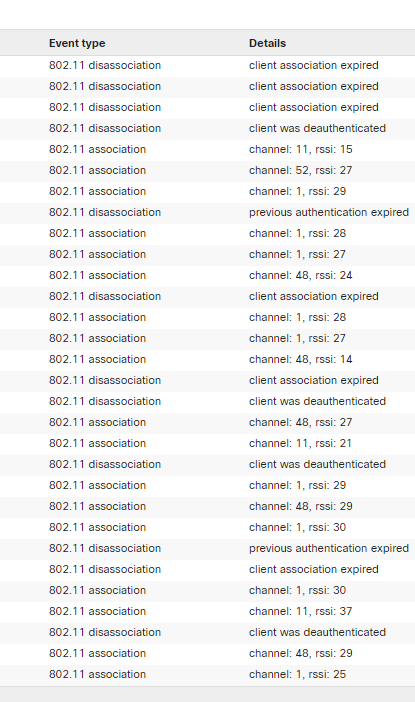Click the event type beside channel: 48, rssi: 14
The image size is (415, 702).
pos(97,359)
